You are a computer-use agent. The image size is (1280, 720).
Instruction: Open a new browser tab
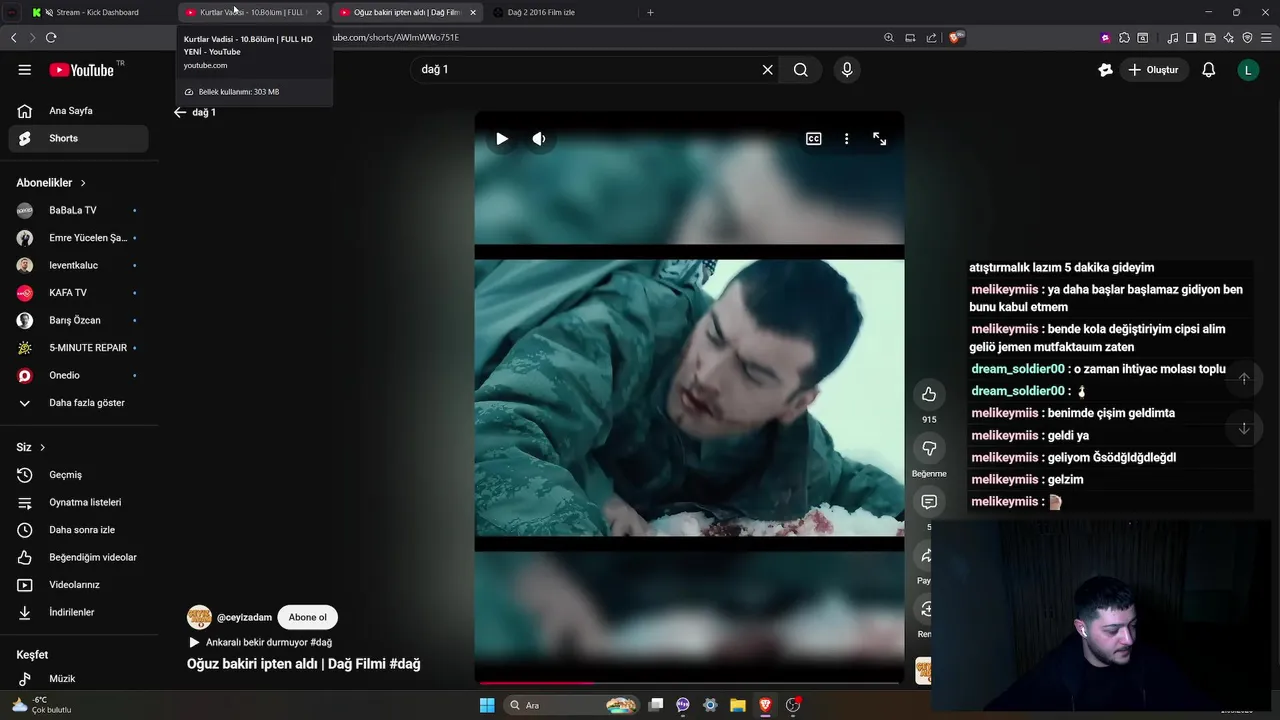tap(650, 12)
